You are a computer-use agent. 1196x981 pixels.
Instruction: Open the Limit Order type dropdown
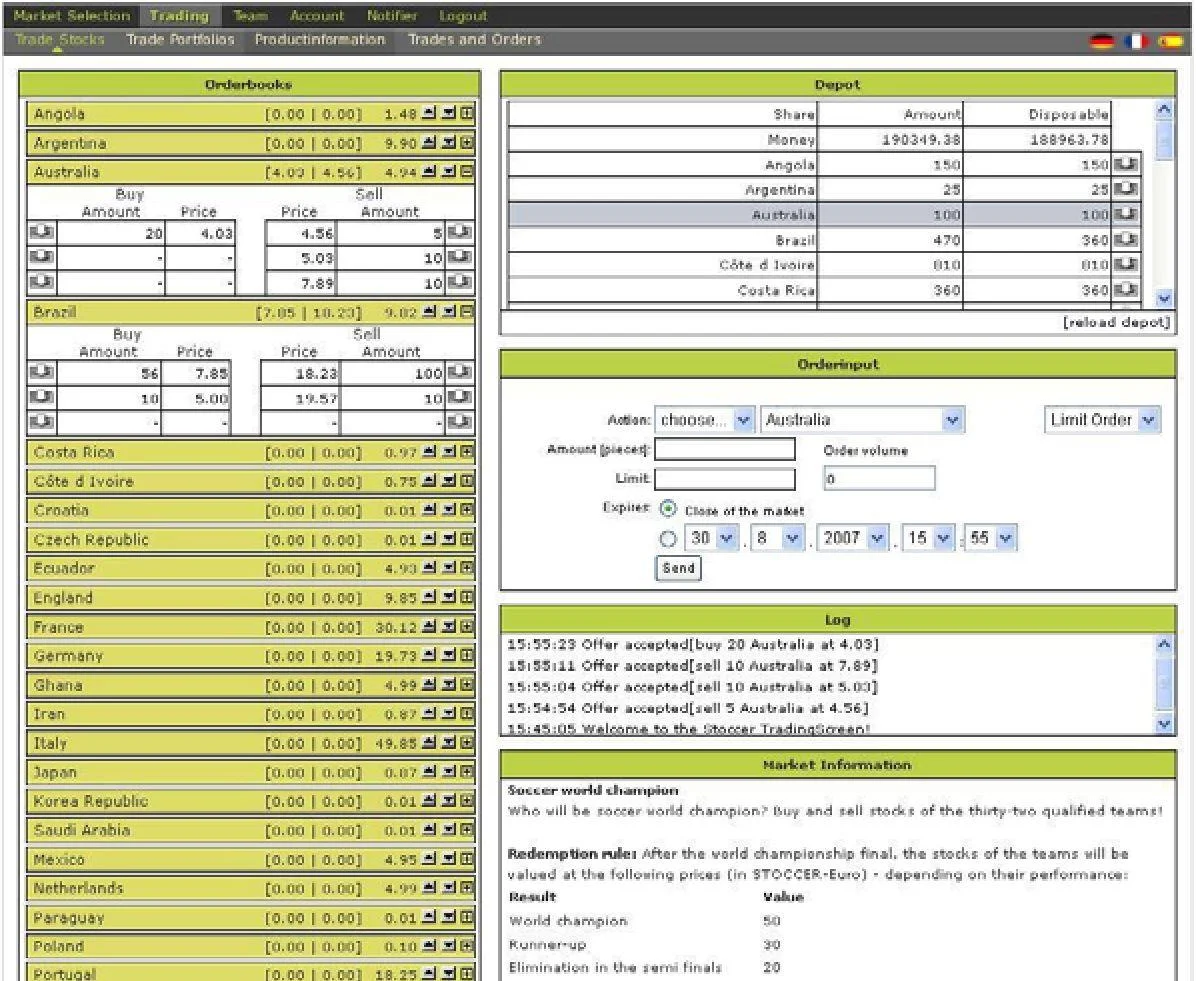click(x=1102, y=420)
